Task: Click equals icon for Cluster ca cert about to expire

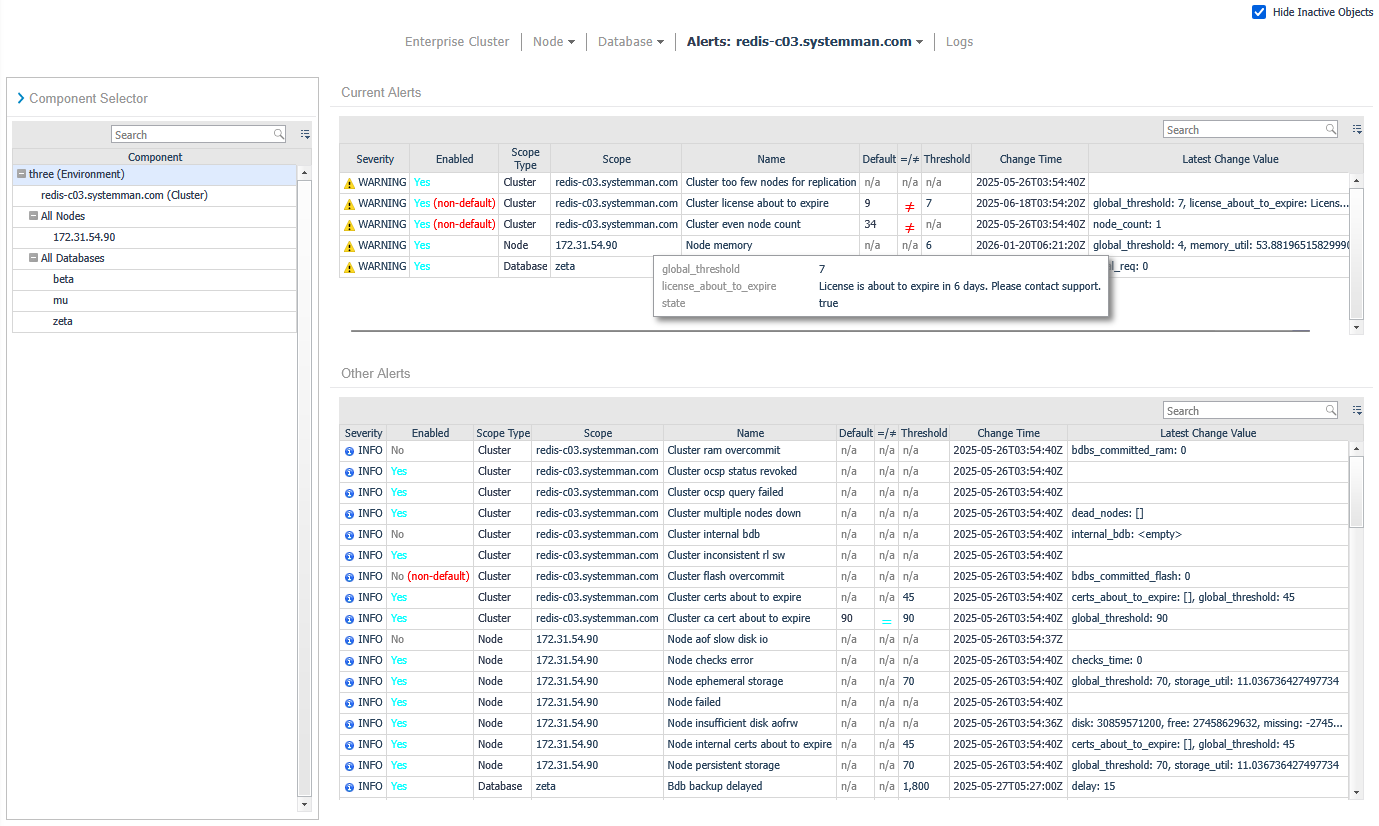Action: click(x=886, y=620)
